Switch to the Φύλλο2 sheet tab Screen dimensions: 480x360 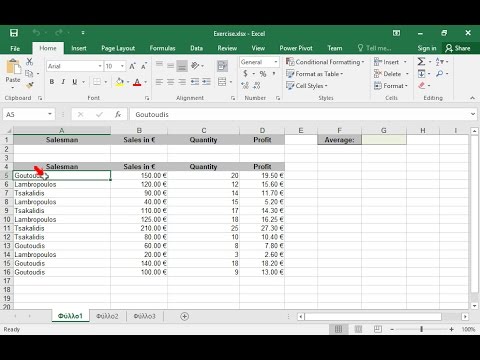[107, 316]
